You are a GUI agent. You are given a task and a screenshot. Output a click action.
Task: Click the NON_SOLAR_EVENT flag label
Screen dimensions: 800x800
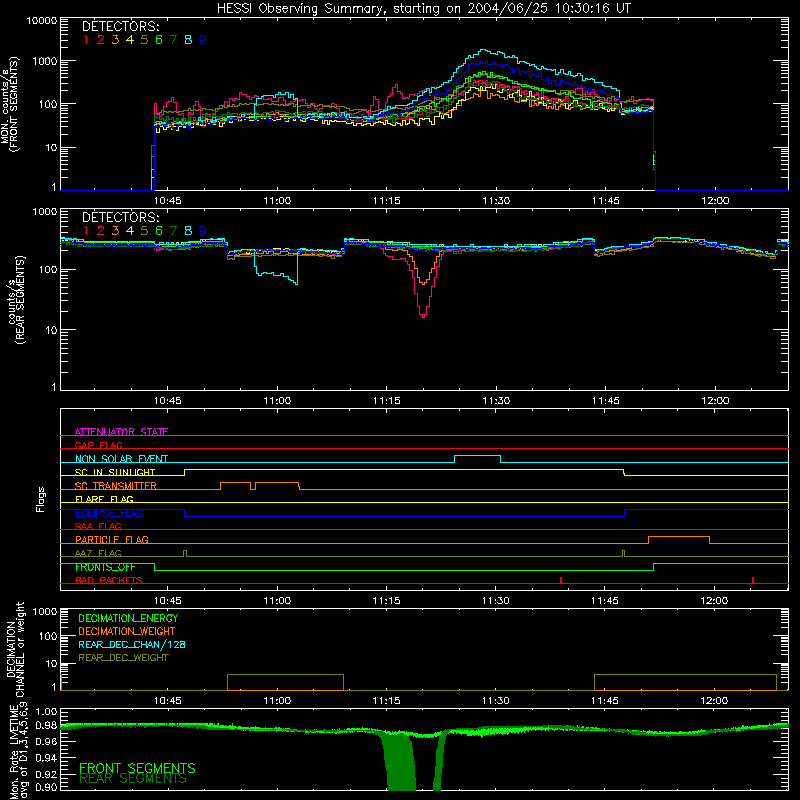121,459
